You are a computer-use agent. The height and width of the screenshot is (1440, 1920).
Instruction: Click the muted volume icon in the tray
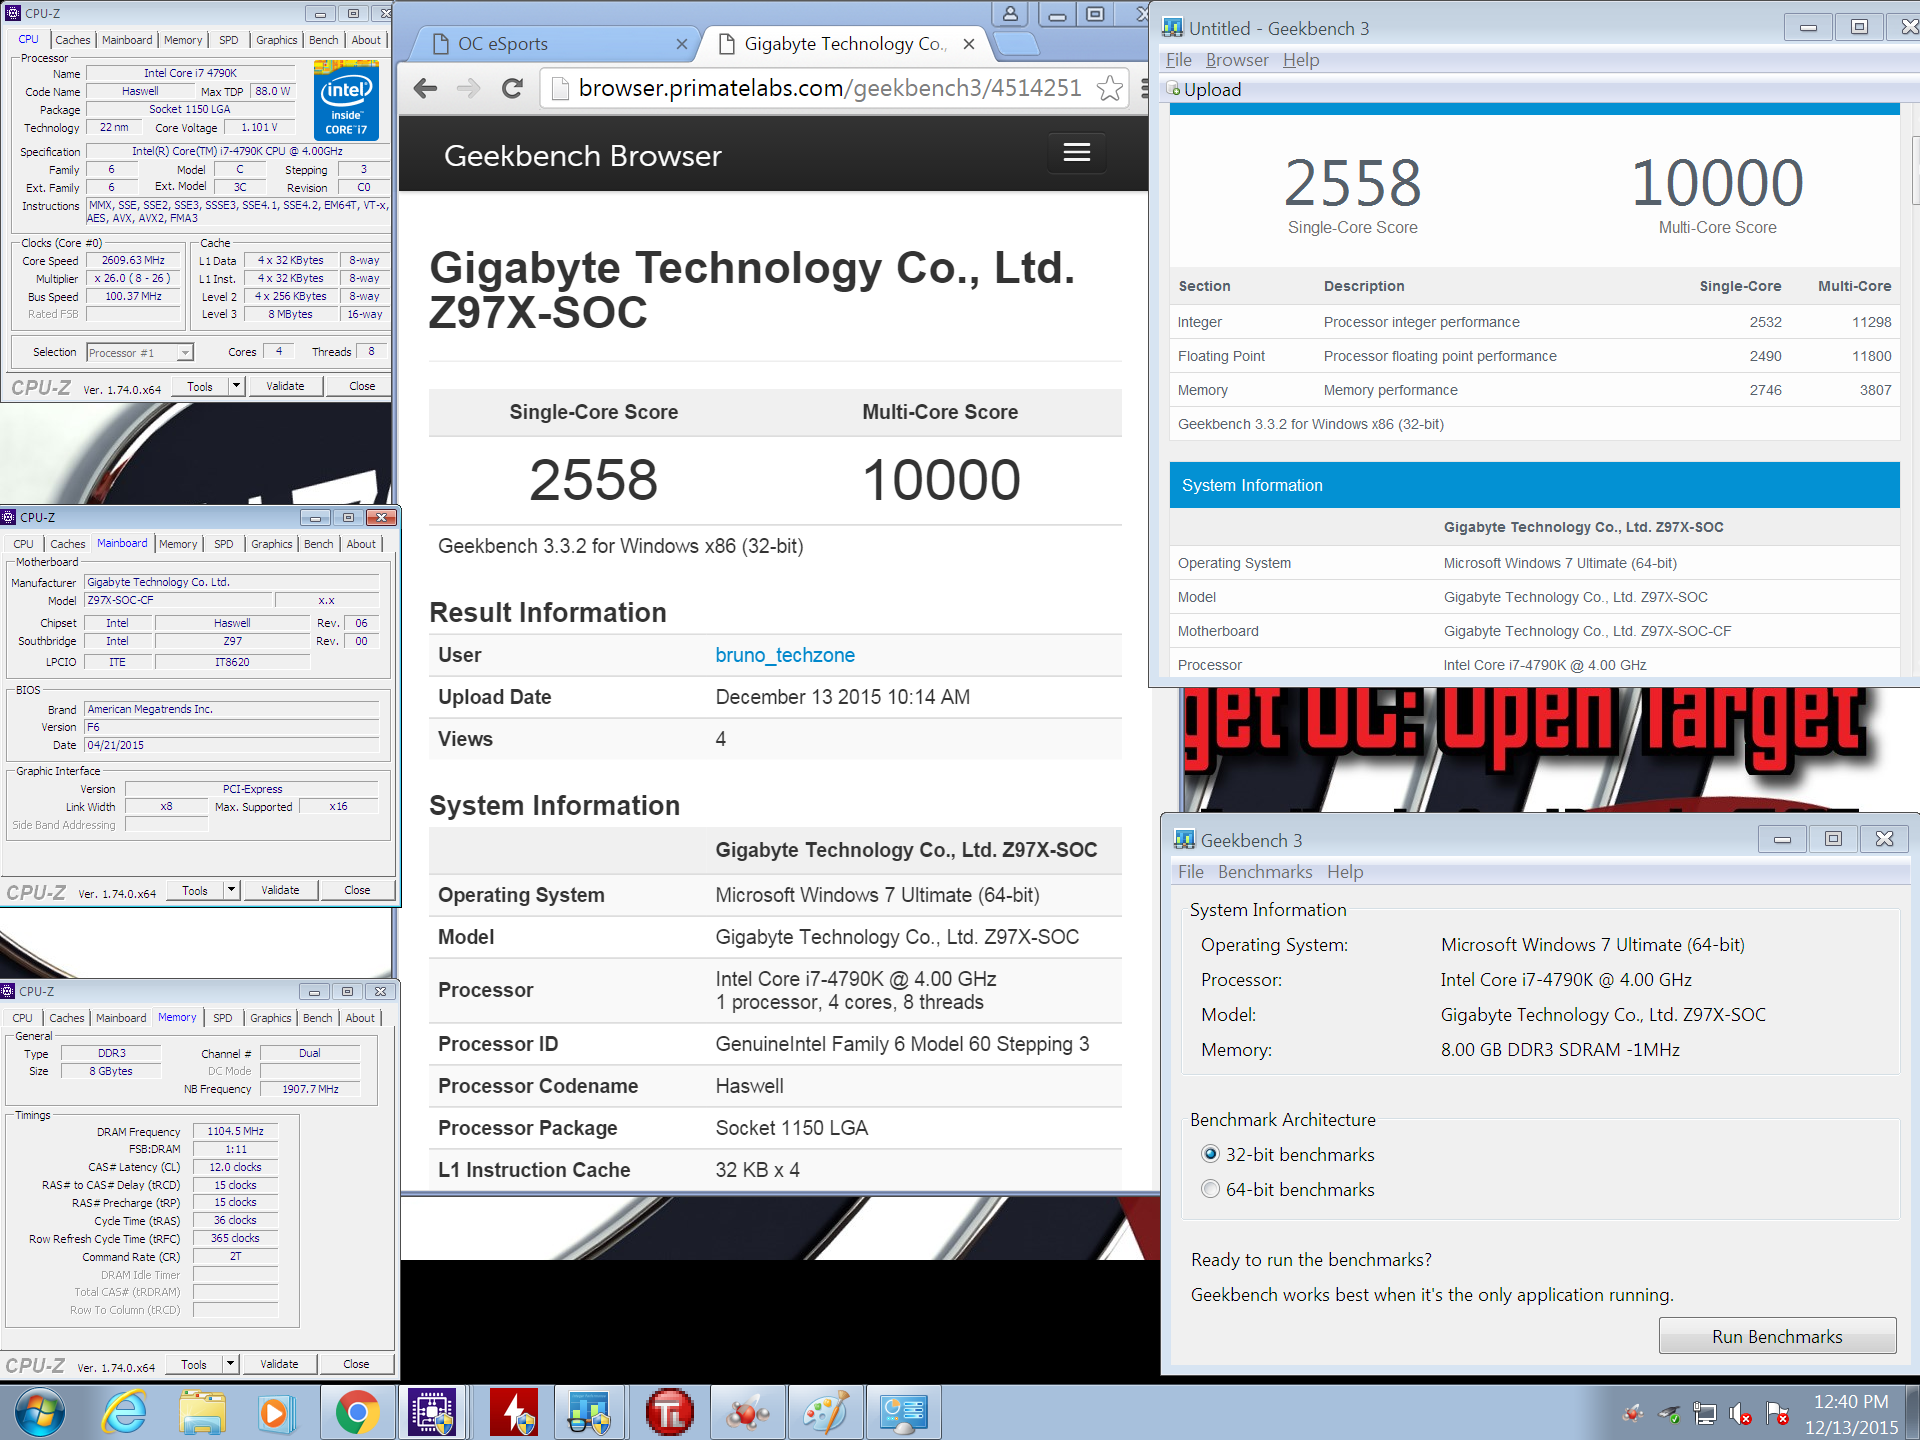pos(1741,1414)
